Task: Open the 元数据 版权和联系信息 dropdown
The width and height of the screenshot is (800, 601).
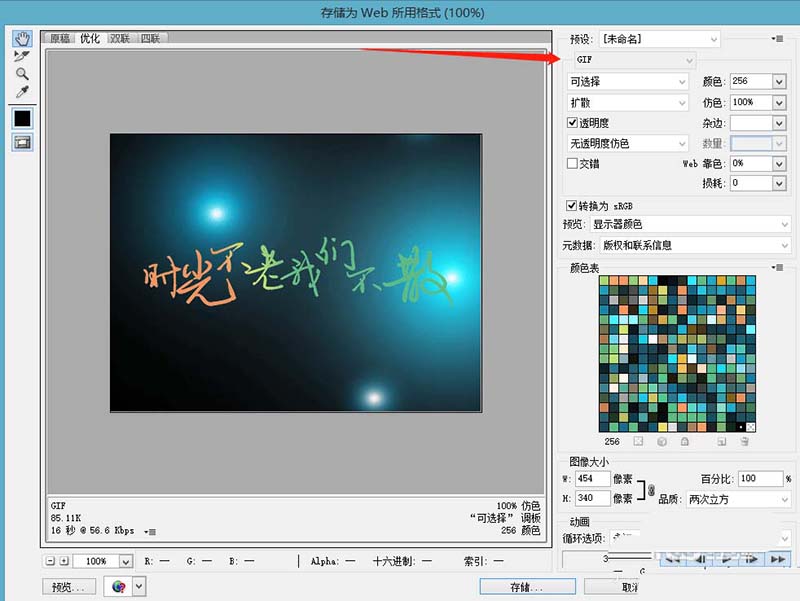Action: (x=695, y=245)
